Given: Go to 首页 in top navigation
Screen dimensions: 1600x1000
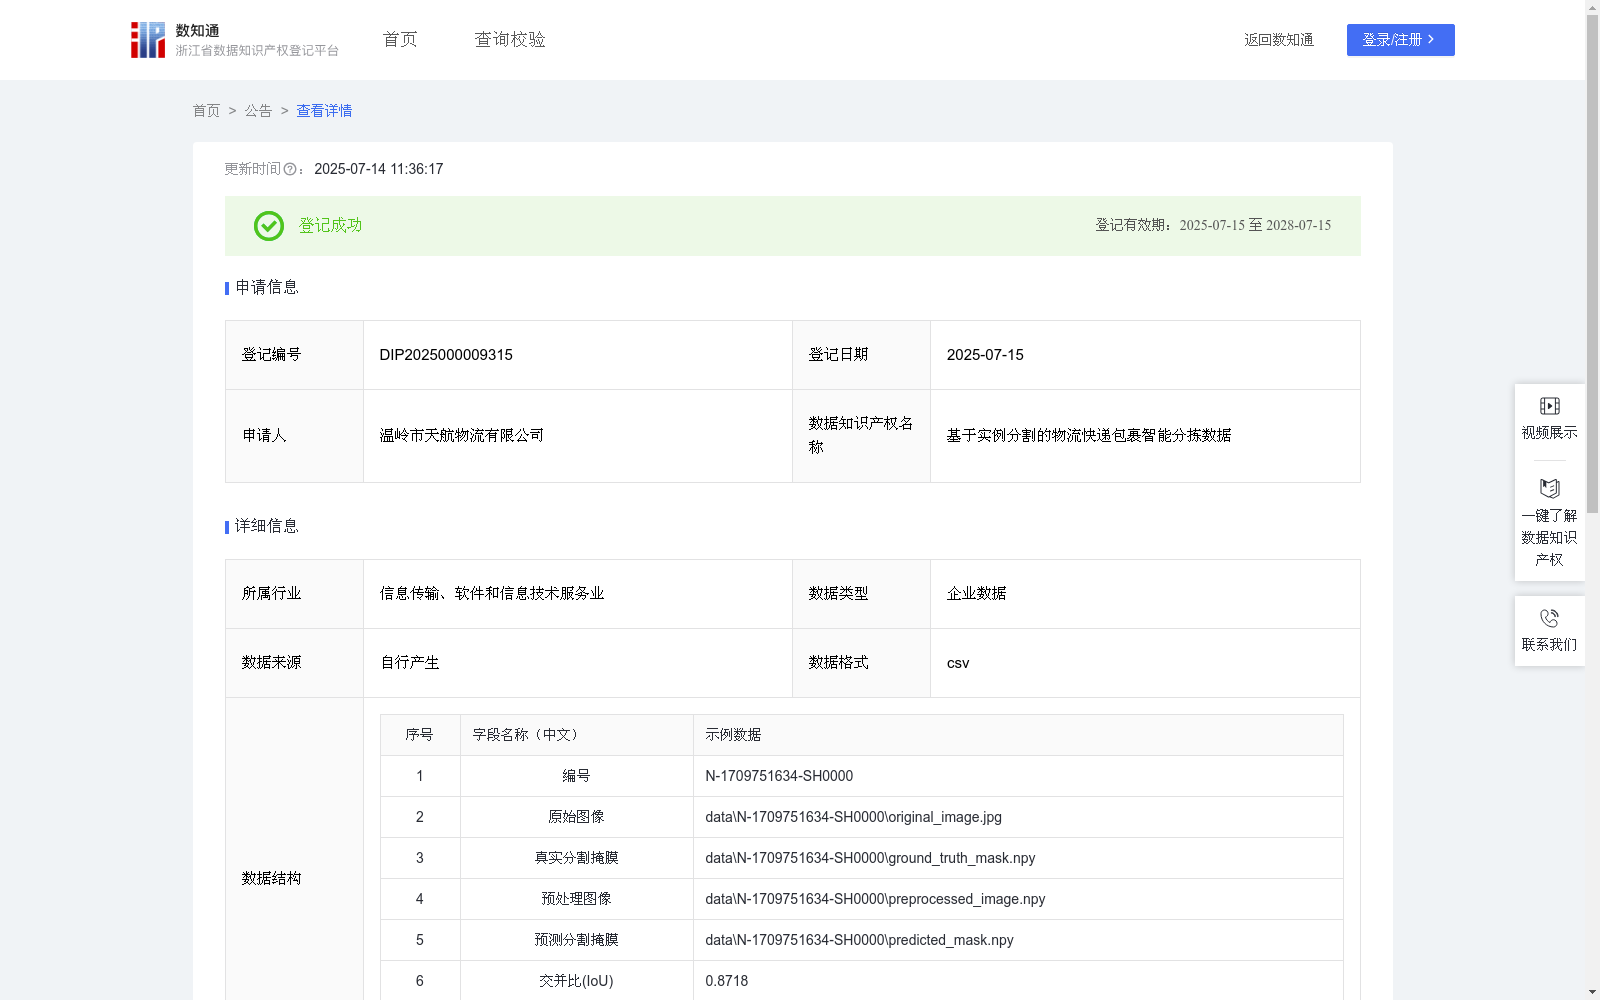Looking at the screenshot, I should pyautogui.click(x=400, y=39).
